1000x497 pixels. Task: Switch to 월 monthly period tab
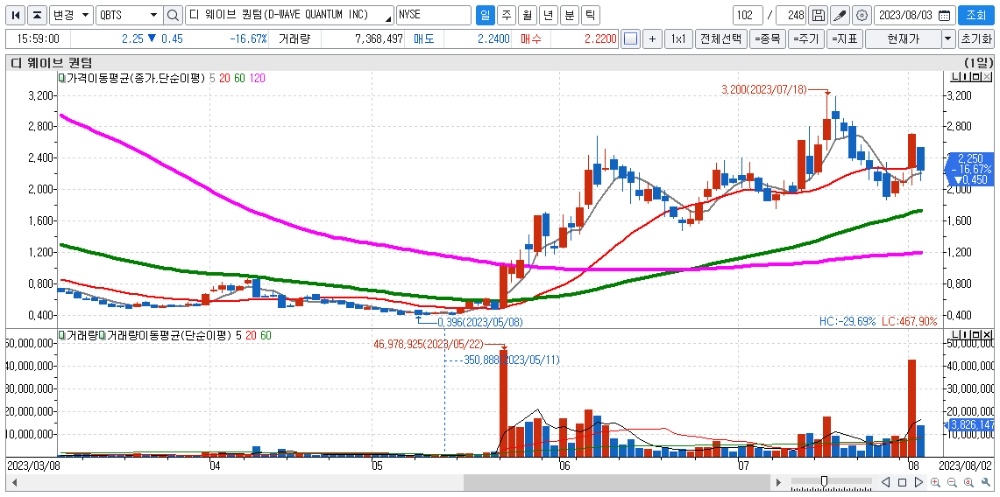click(527, 15)
